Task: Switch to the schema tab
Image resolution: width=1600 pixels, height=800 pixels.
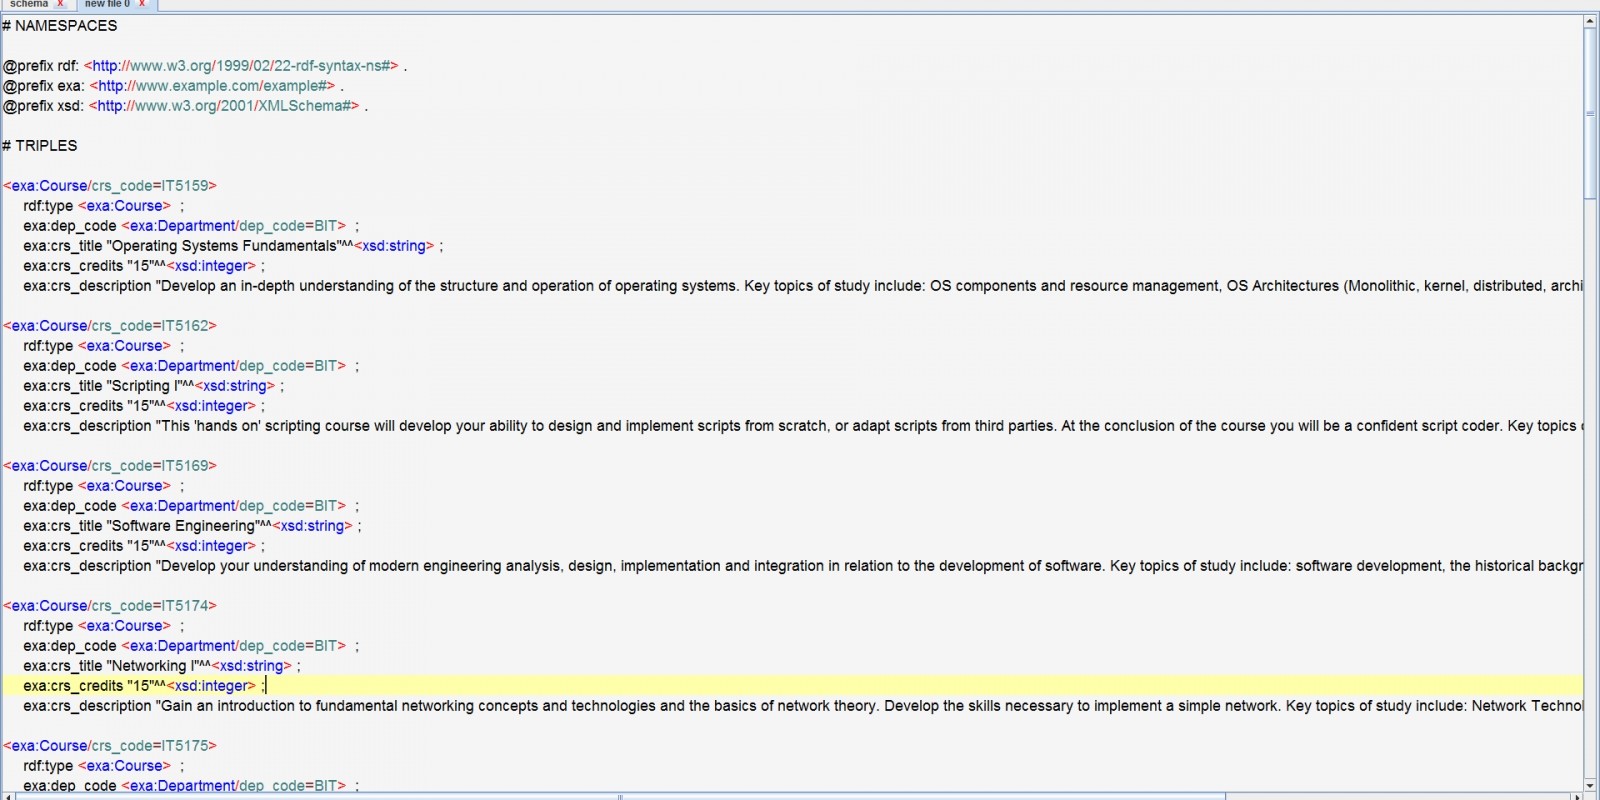Action: click(28, 4)
